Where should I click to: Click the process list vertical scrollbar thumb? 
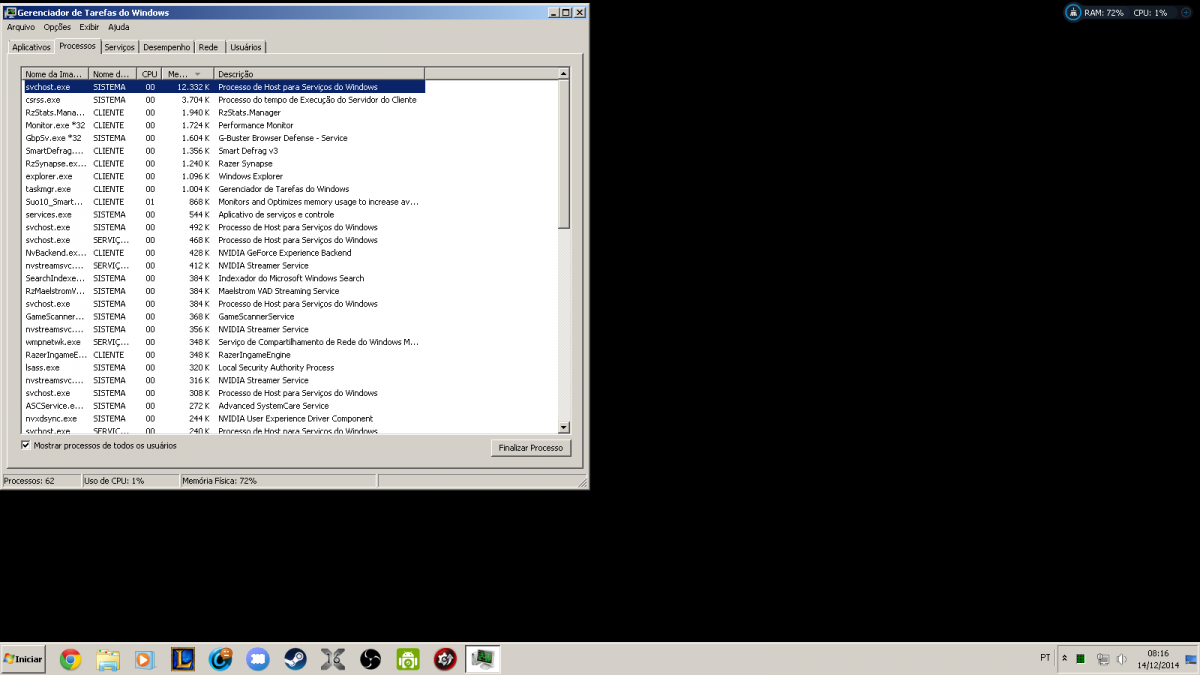coord(564,155)
